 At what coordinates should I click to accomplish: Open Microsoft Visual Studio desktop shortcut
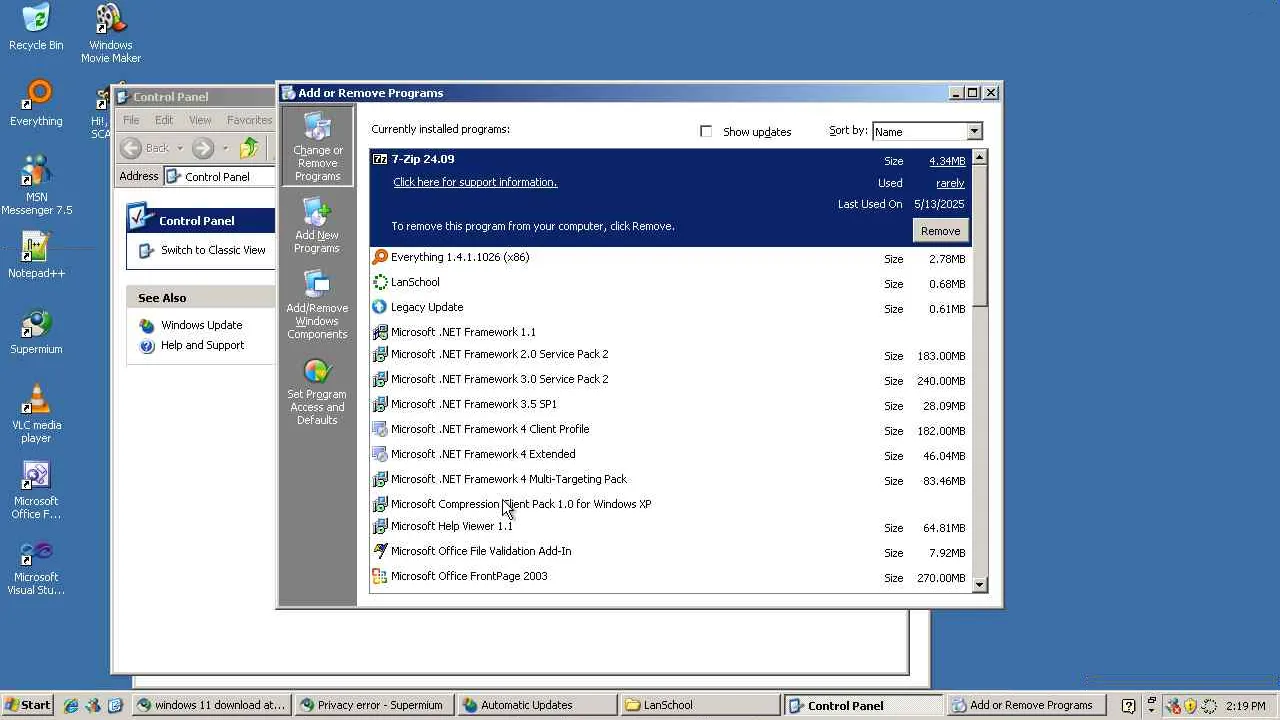pyautogui.click(x=36, y=566)
